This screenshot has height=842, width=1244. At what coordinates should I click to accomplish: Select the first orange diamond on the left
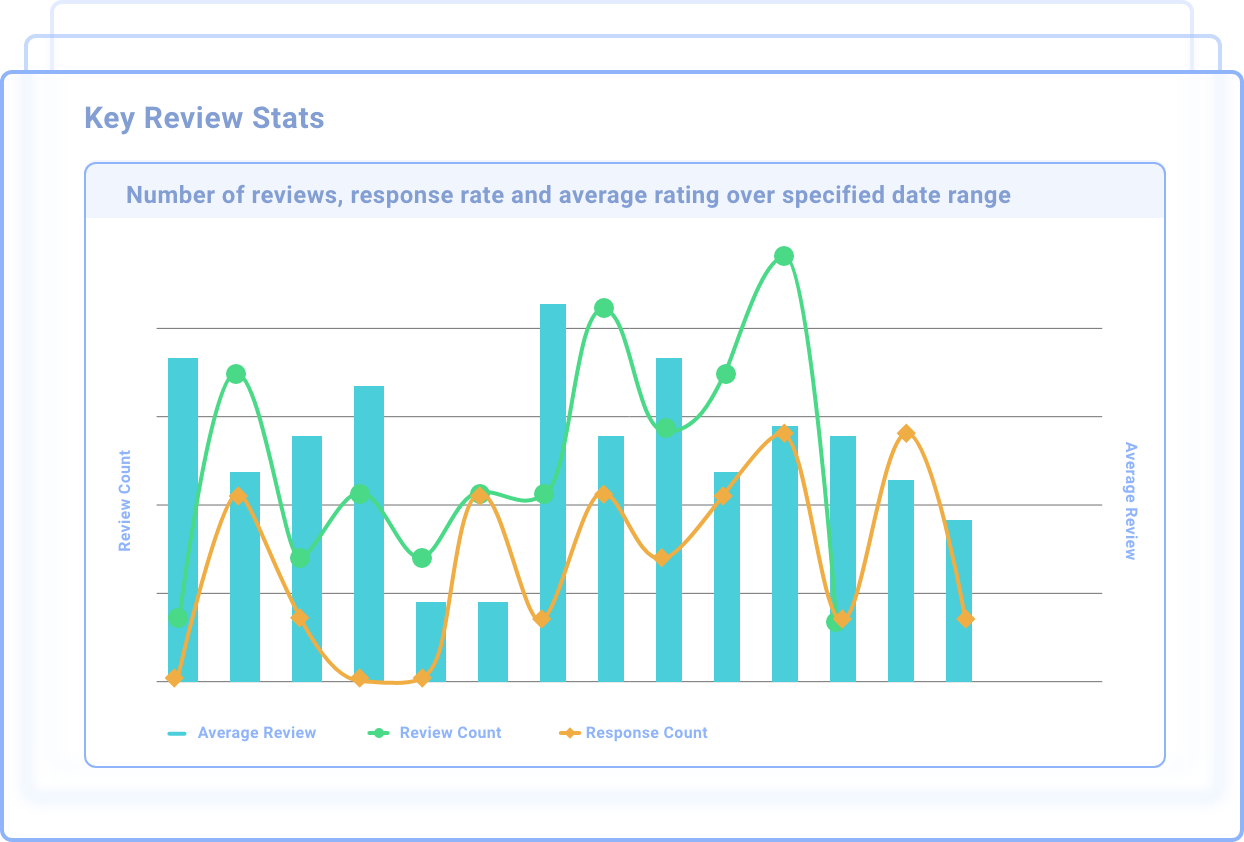point(174,678)
